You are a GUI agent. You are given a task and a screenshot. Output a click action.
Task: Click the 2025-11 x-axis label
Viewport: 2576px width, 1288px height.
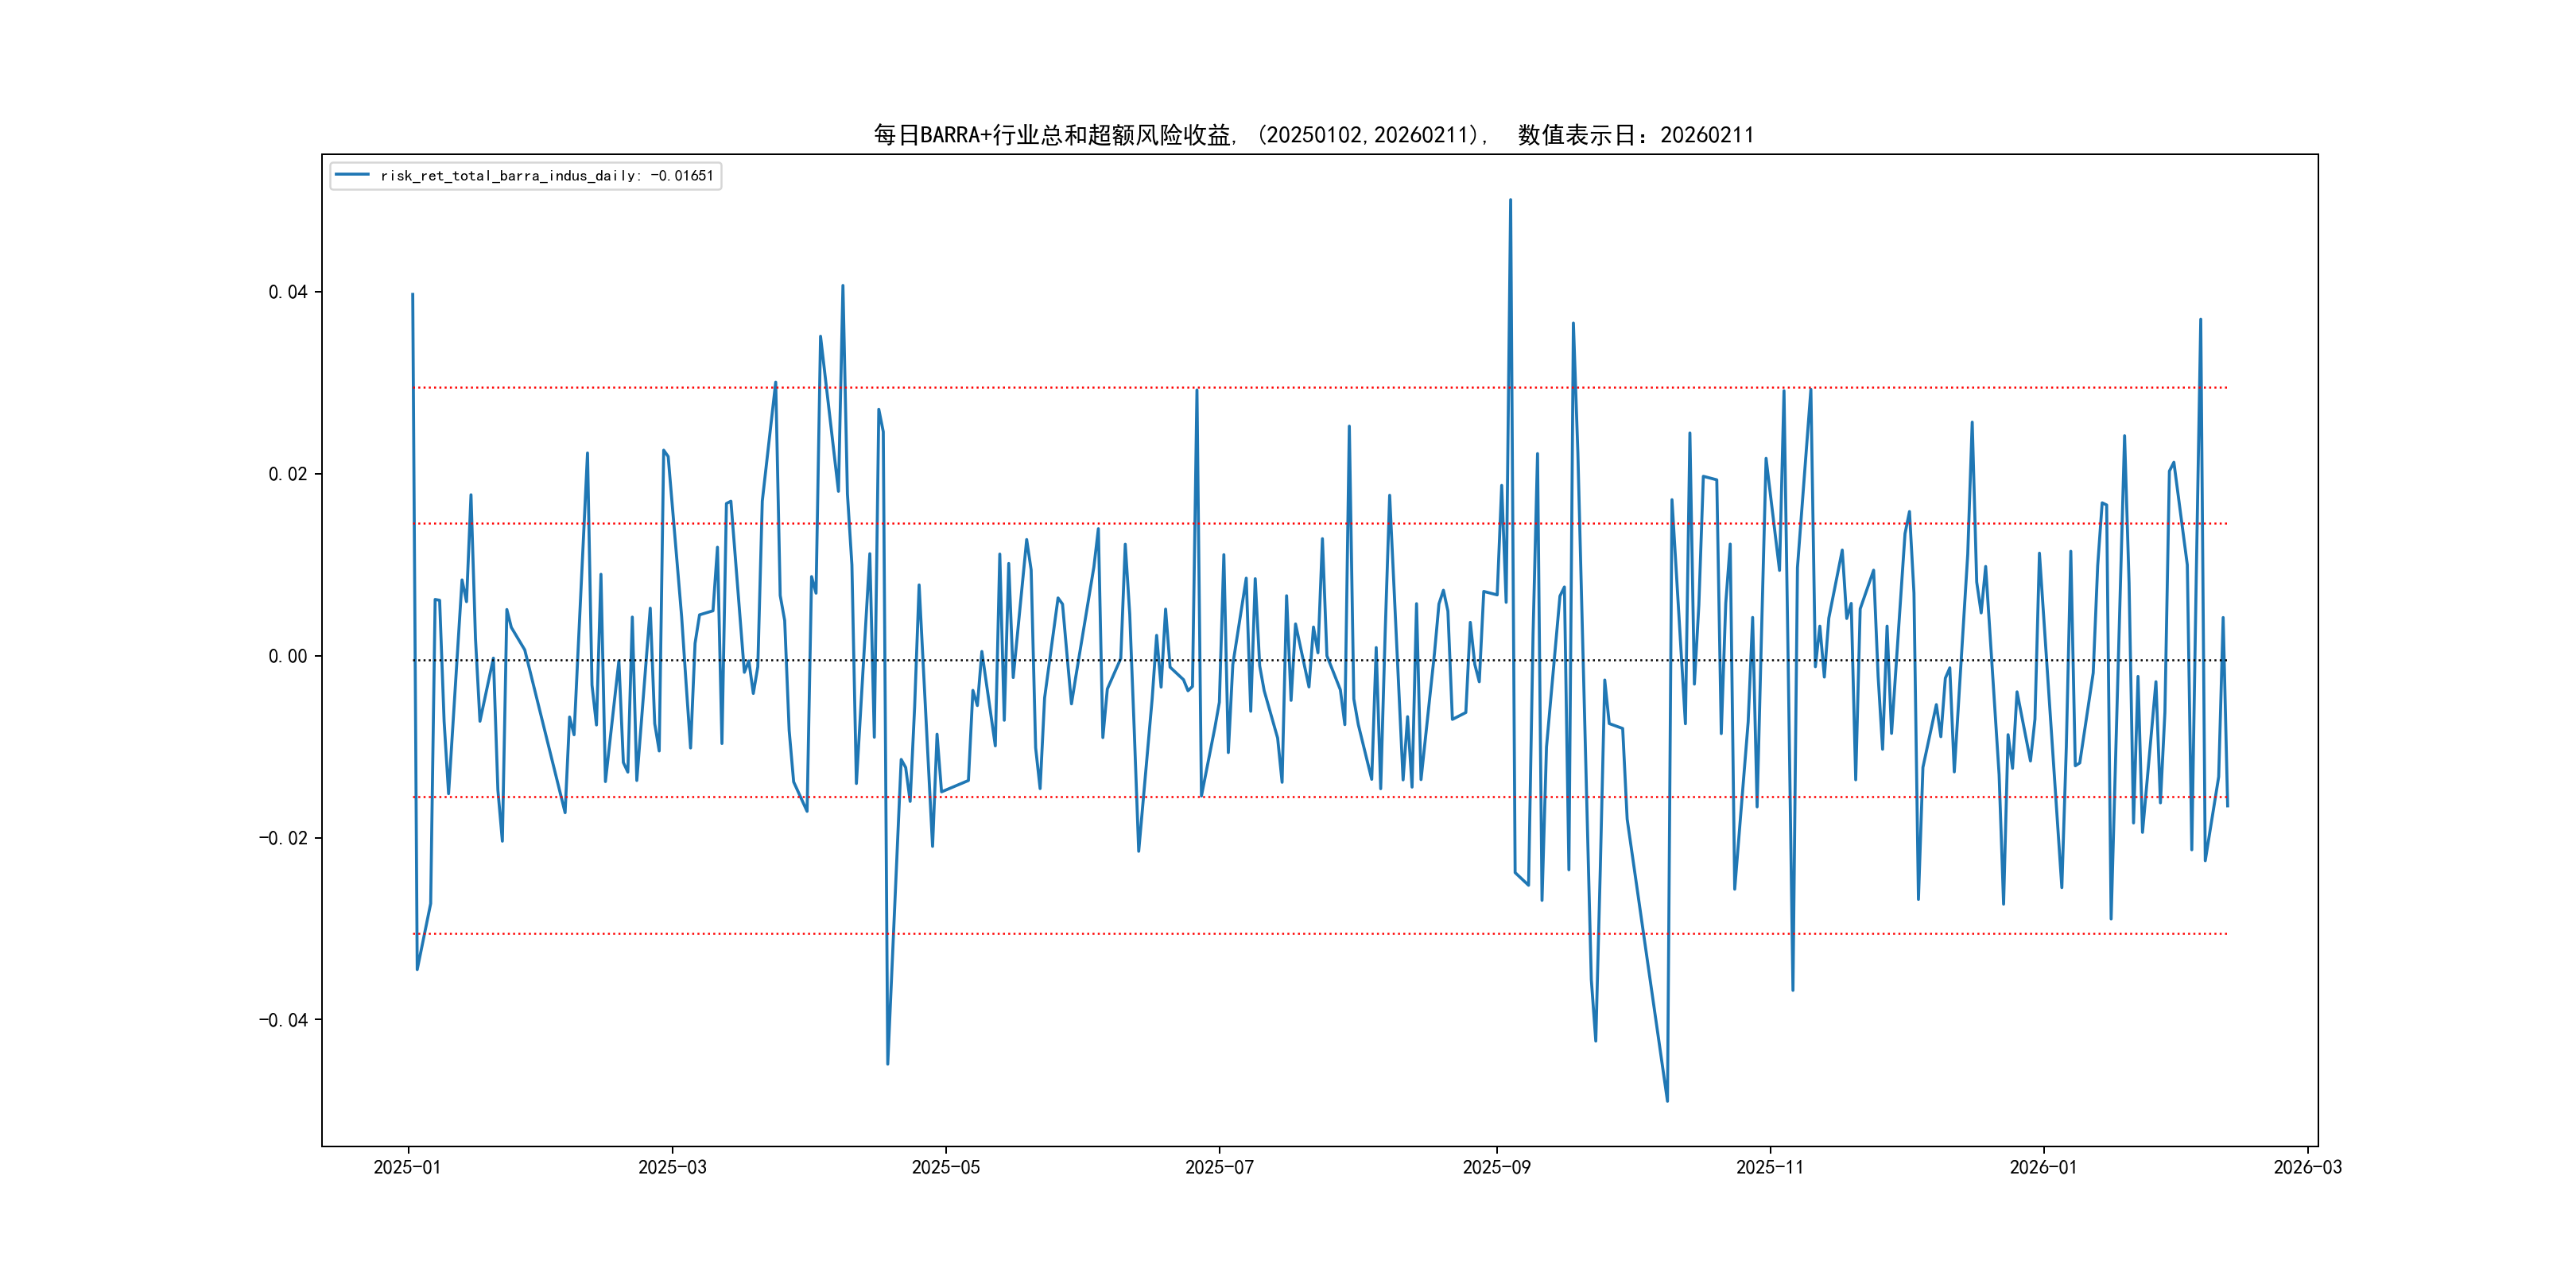click(1769, 1167)
